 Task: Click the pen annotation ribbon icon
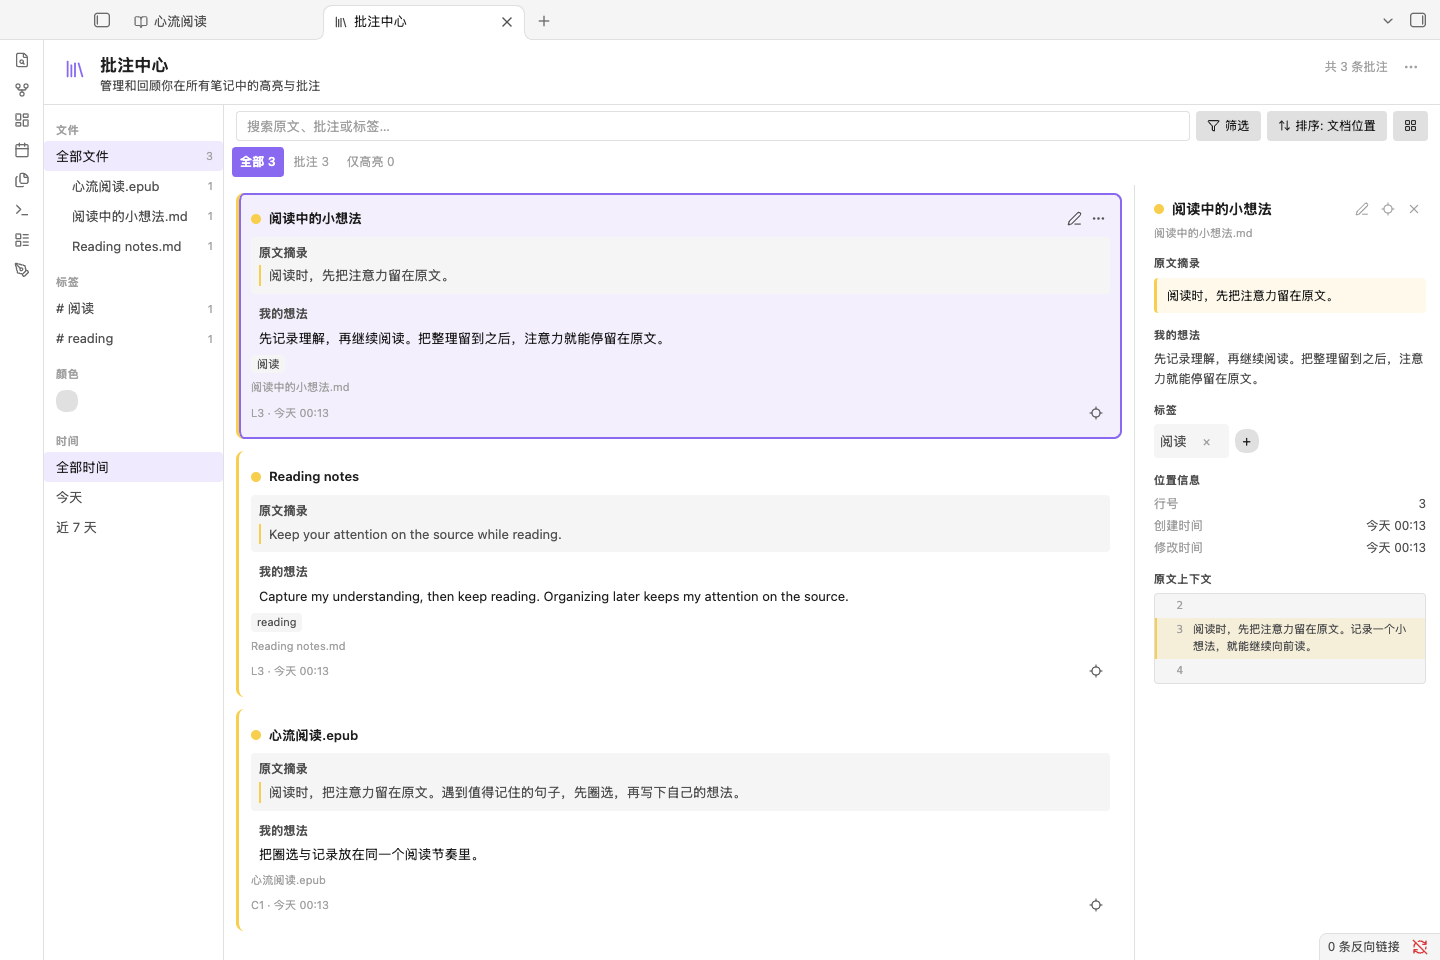point(22,270)
